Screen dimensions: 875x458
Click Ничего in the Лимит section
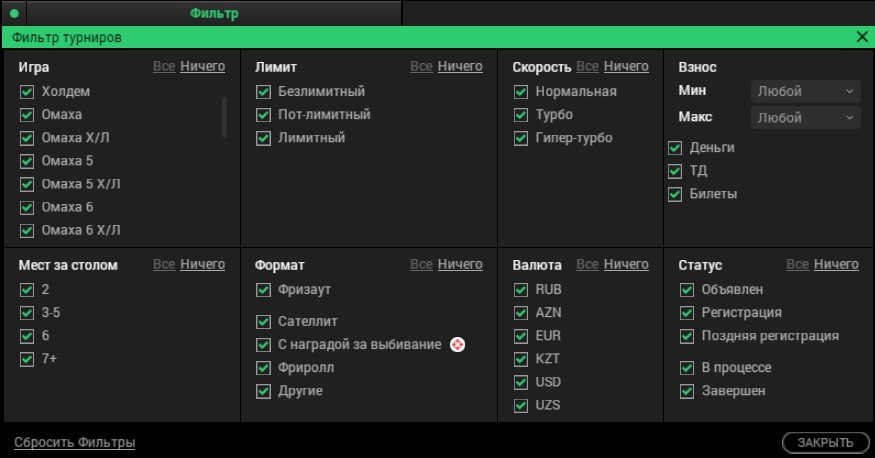tap(460, 67)
